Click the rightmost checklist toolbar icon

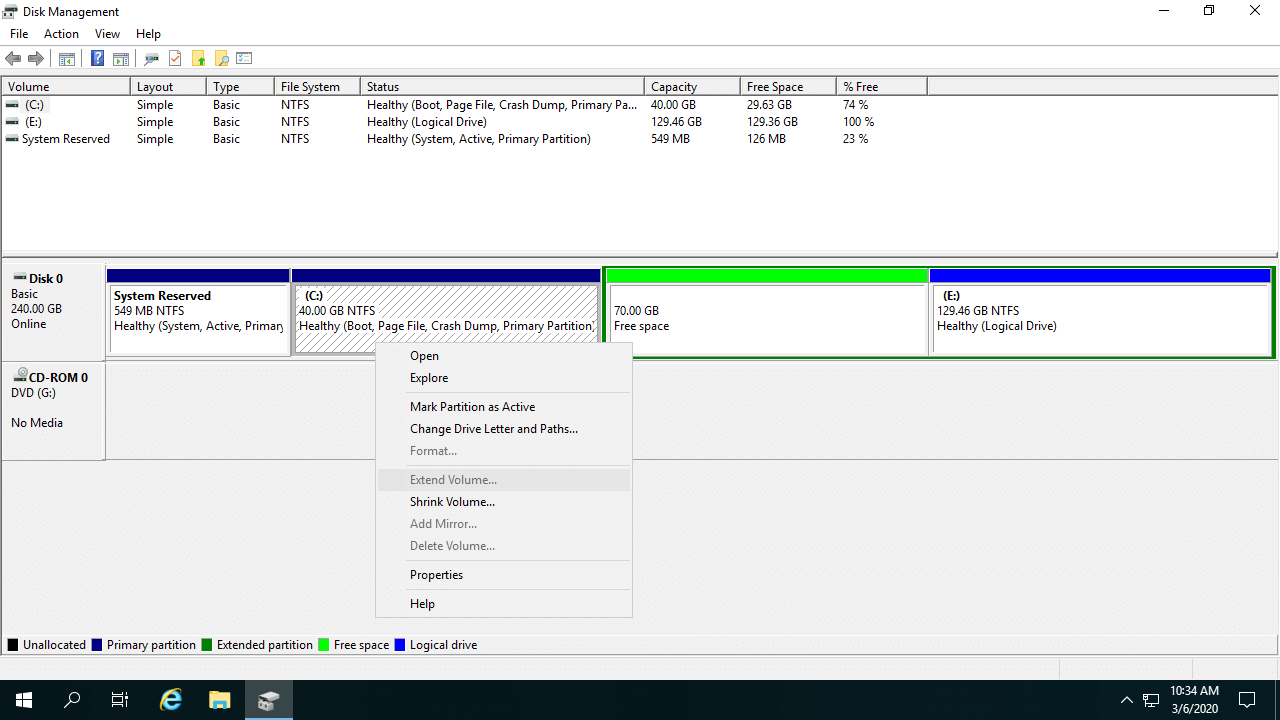coord(244,58)
